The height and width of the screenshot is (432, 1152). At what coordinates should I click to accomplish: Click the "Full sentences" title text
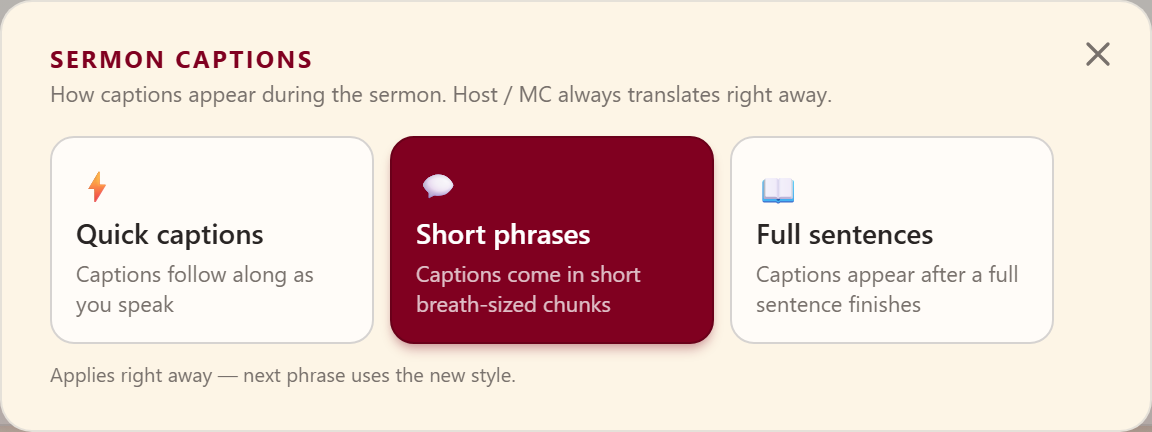click(x=845, y=235)
